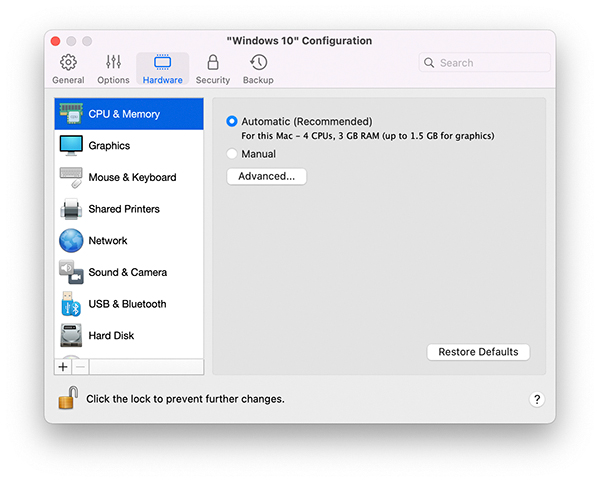Open help with question mark button
This screenshot has height=482, width=600.
pos(536,399)
